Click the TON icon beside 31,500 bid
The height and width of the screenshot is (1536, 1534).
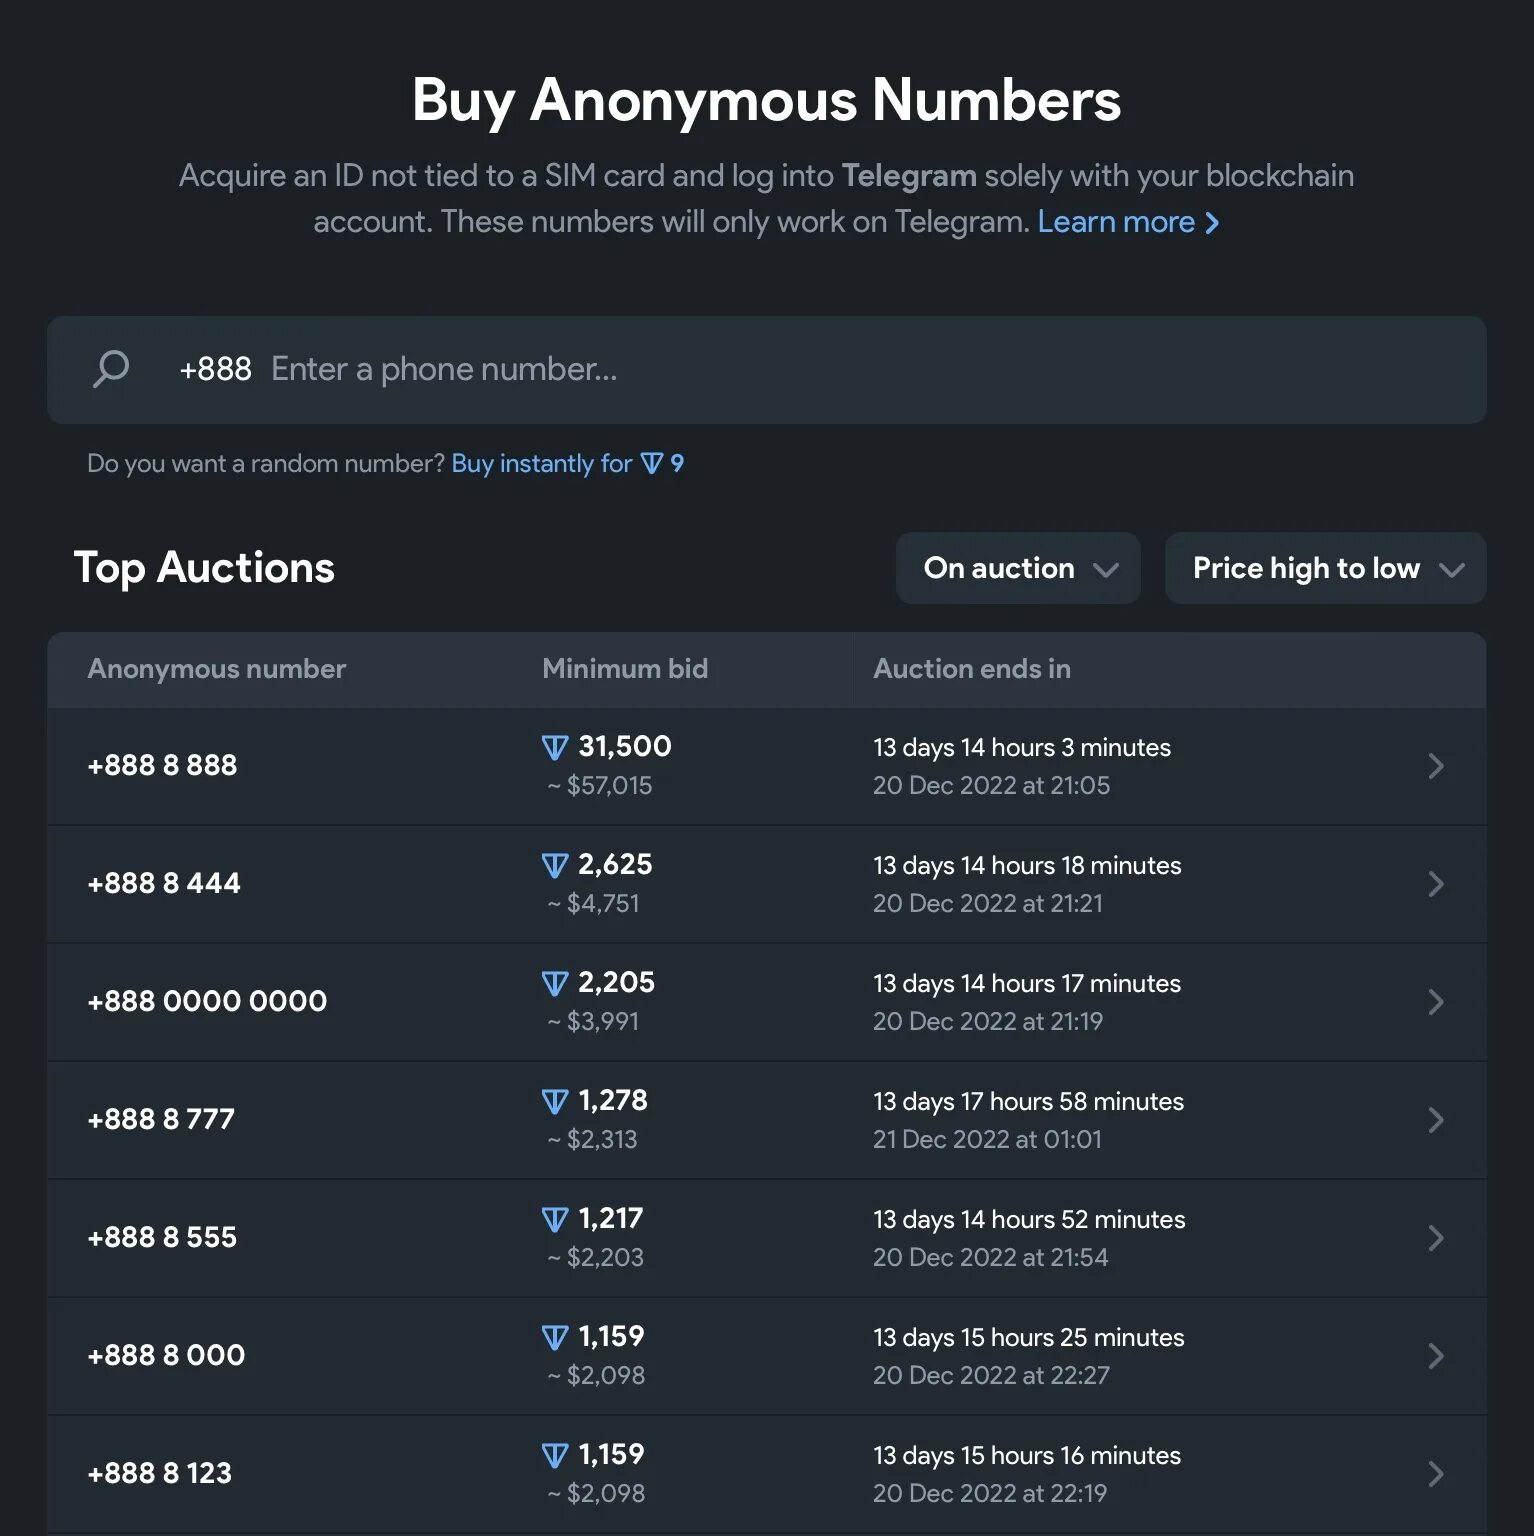coord(555,747)
